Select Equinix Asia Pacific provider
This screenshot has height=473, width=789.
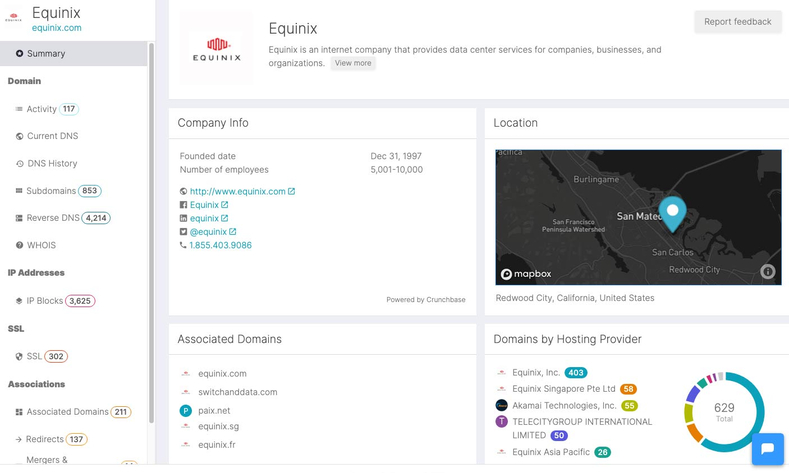[550, 452]
